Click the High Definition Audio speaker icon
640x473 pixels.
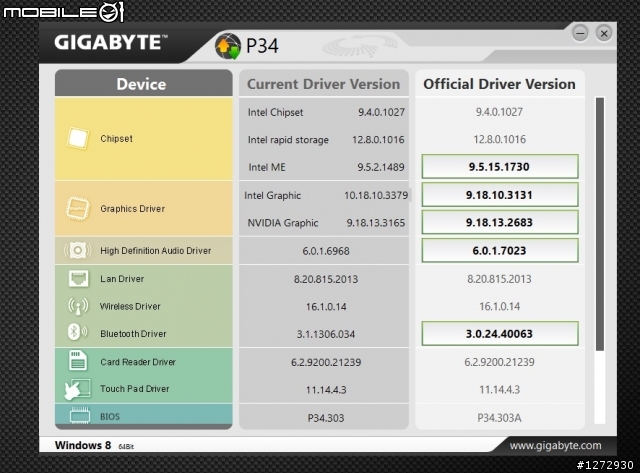point(78,250)
